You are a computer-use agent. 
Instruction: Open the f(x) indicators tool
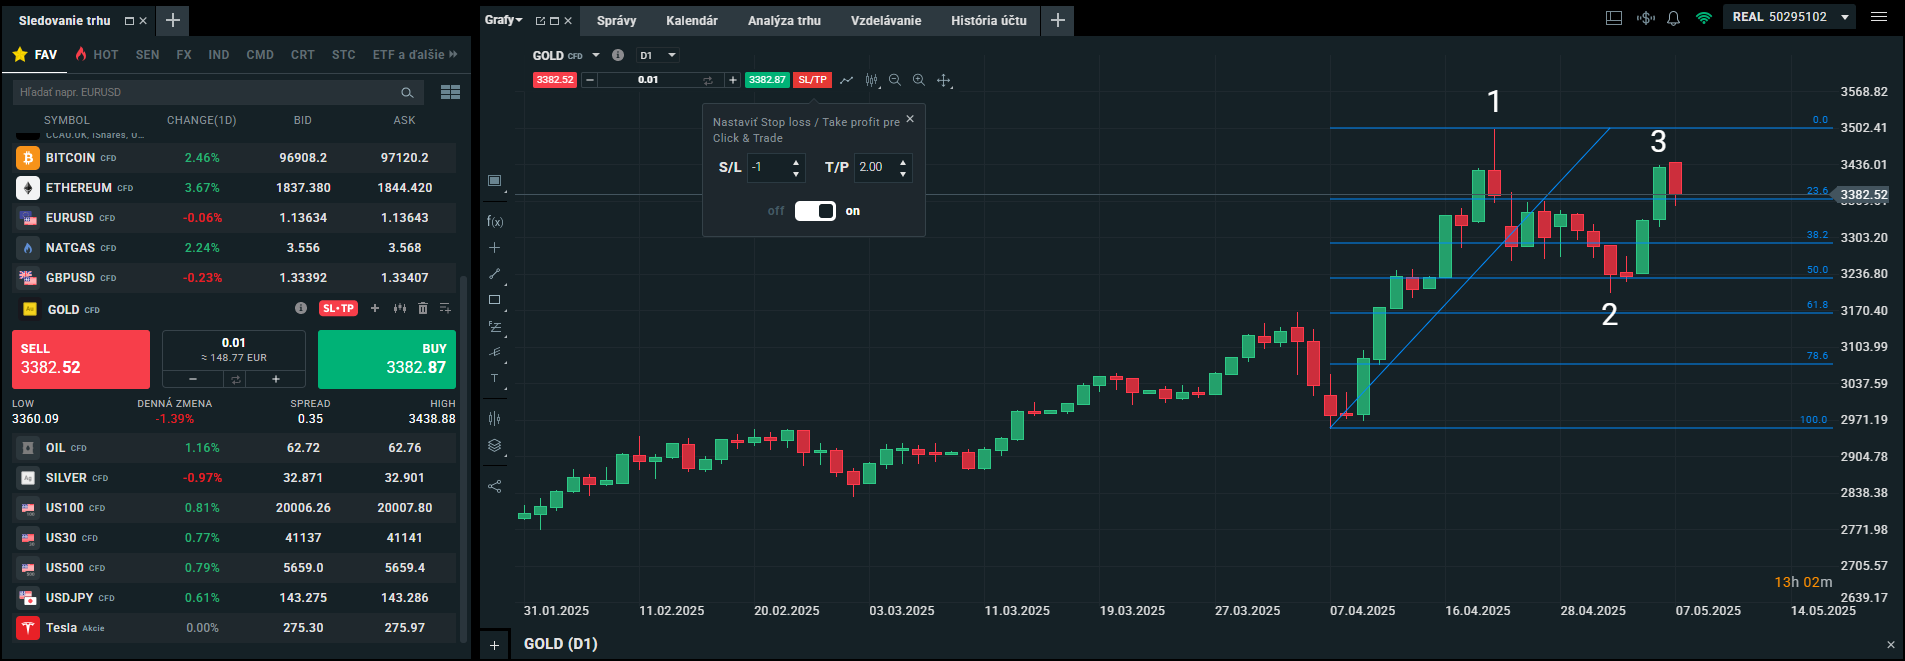coord(495,221)
